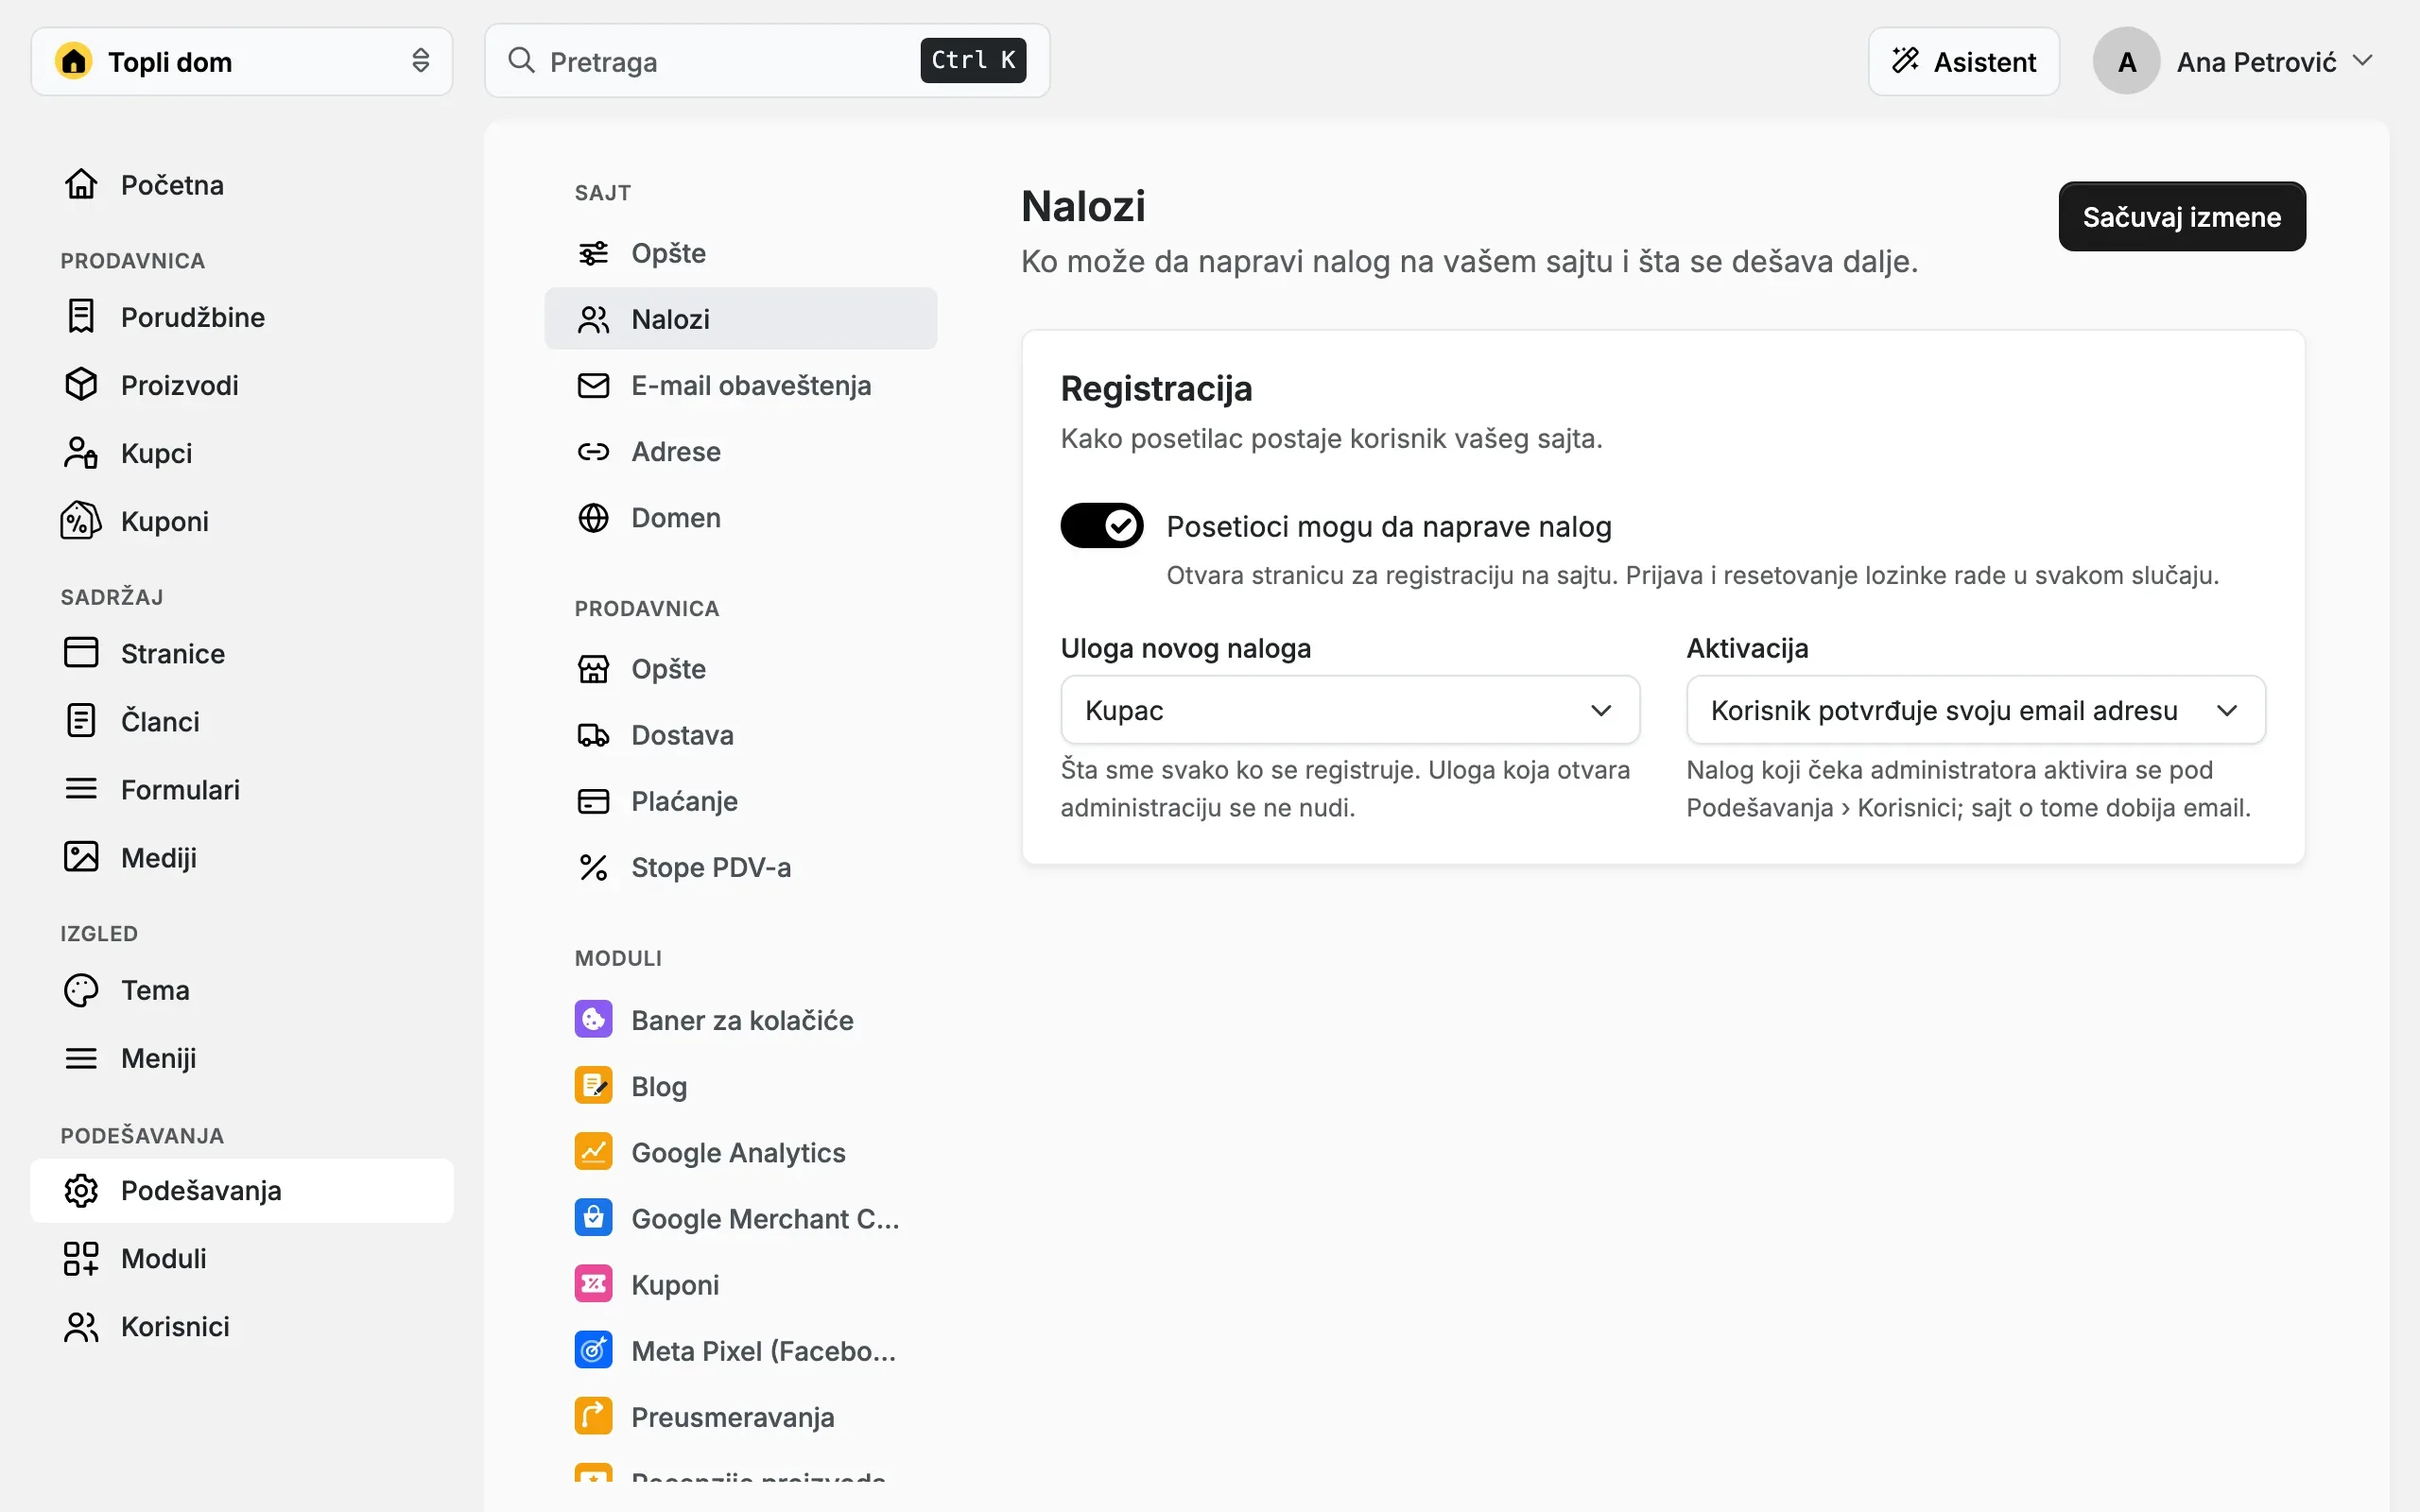Click the Preusmeravanja arrow icon
The height and width of the screenshot is (1512, 2420).
593,1415
